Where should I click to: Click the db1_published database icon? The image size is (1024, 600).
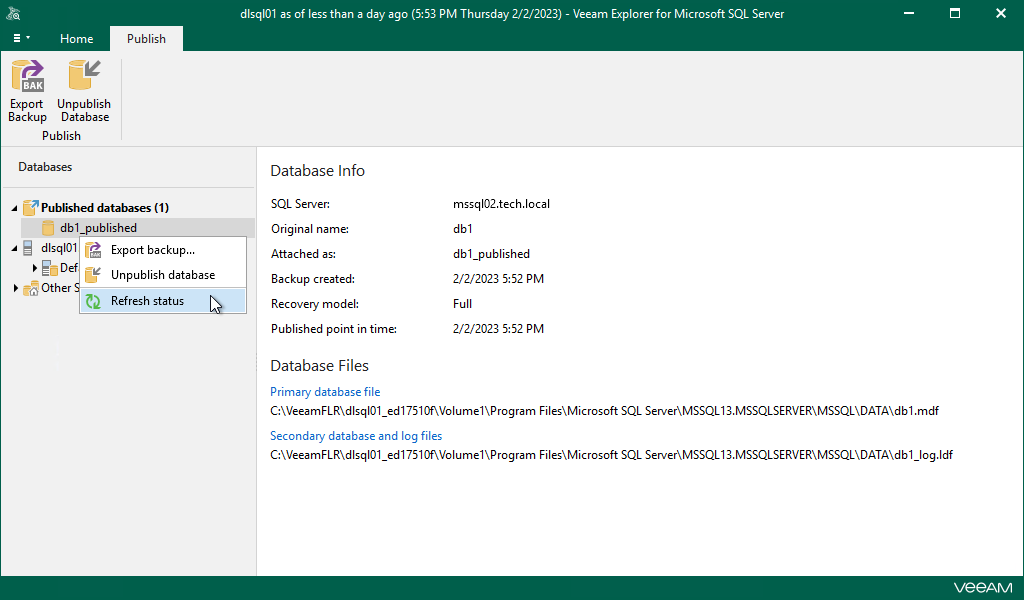(48, 227)
